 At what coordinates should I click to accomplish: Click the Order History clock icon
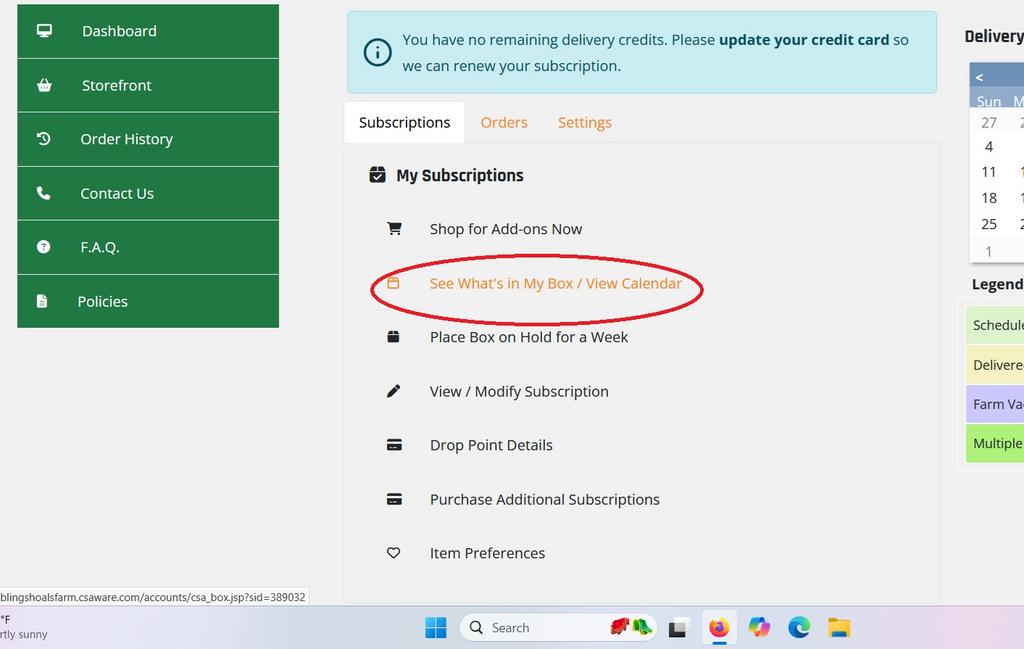pos(43,138)
